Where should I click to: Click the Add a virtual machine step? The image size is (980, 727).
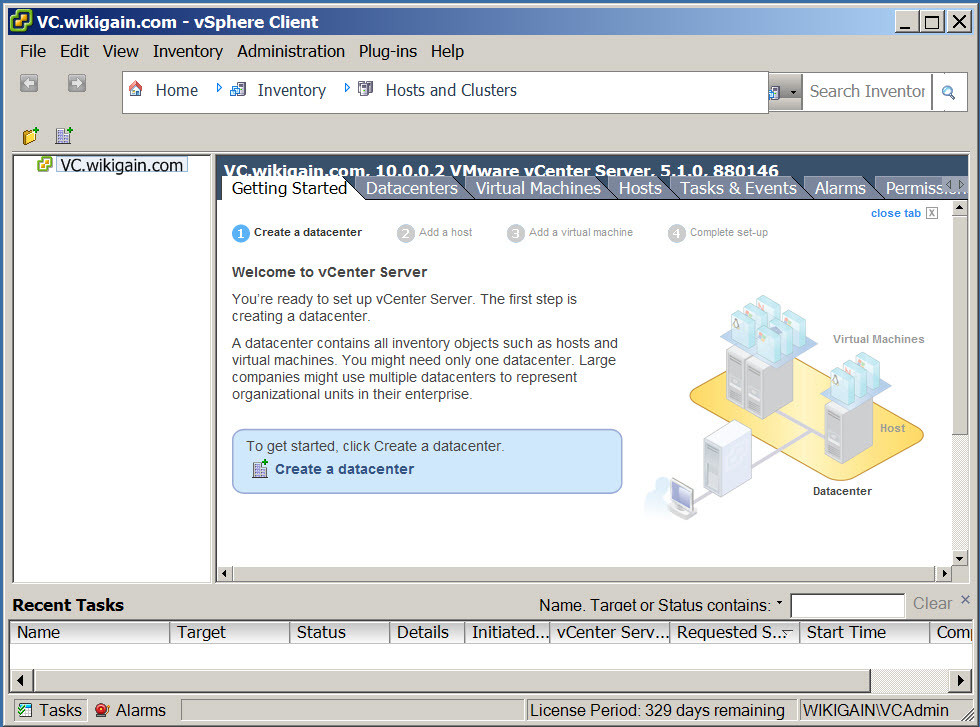tap(581, 233)
